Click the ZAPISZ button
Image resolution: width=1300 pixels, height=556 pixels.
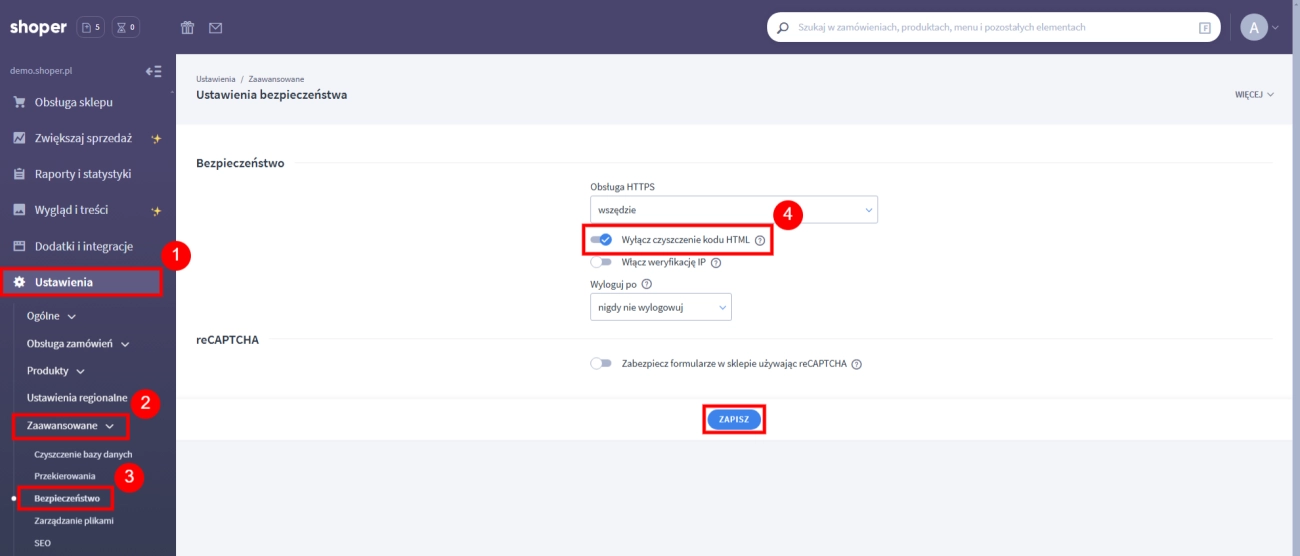(x=734, y=420)
